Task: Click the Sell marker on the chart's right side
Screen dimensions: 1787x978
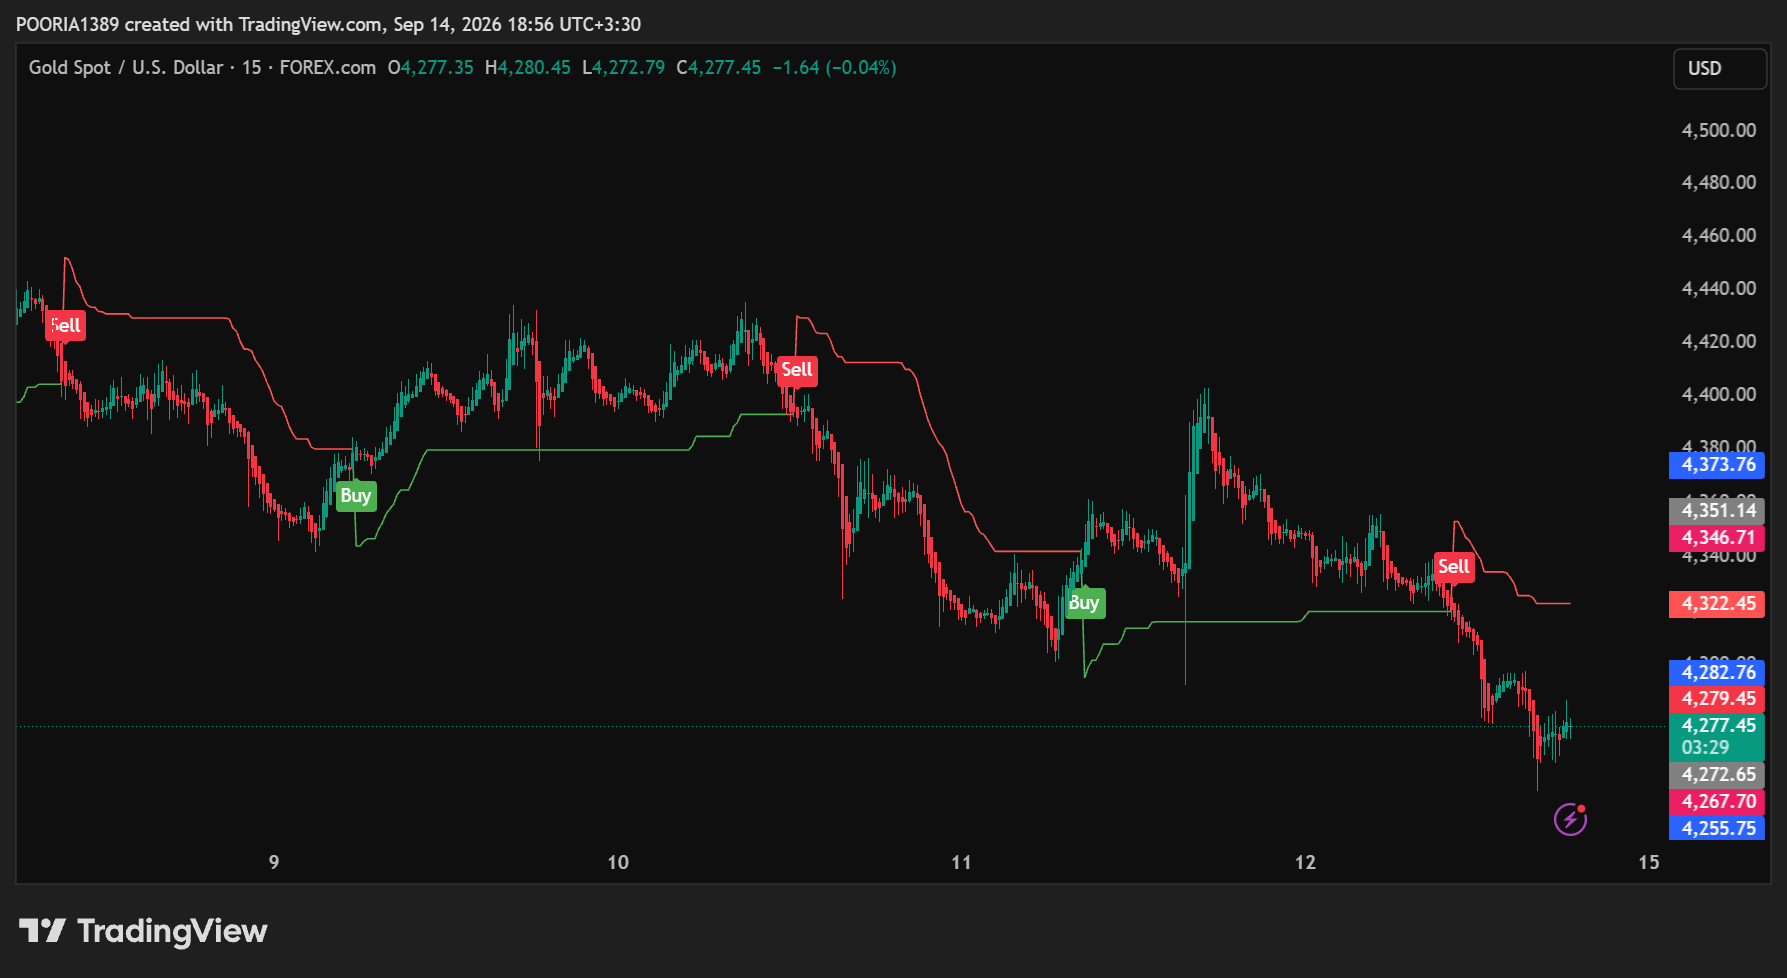Action: [1453, 567]
